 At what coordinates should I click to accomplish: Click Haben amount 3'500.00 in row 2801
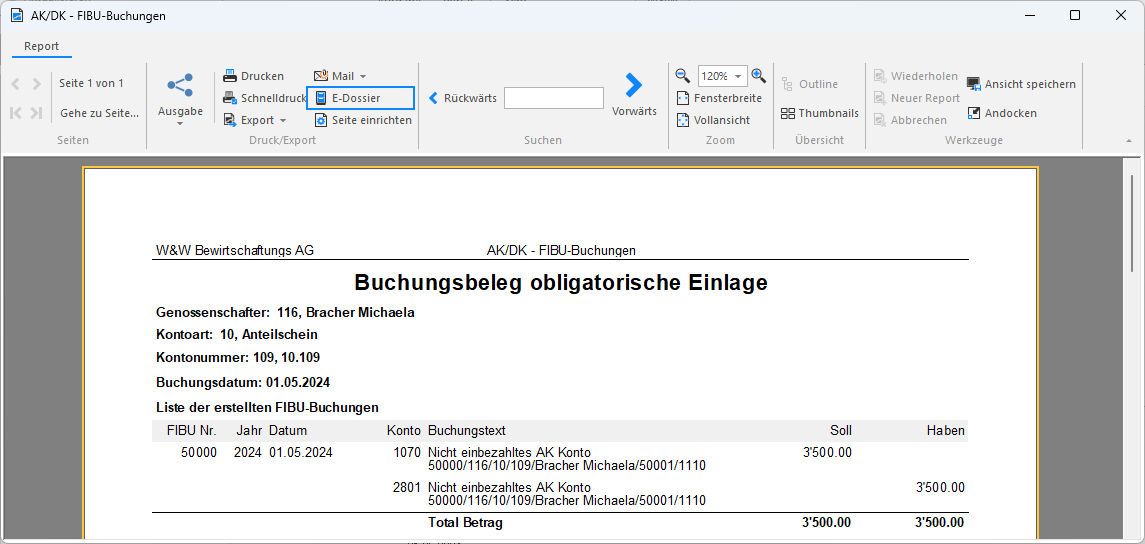coord(940,487)
